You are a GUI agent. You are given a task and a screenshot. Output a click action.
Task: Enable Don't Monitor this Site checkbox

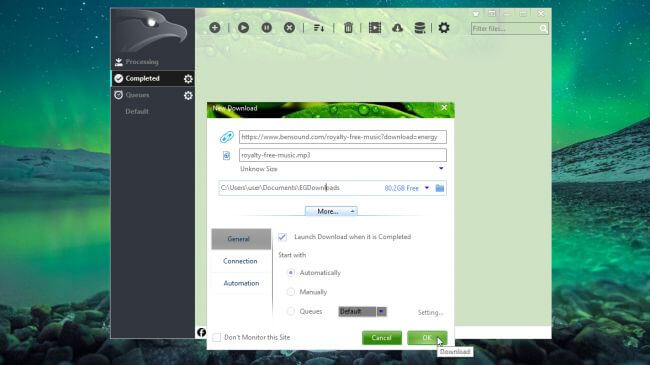coord(217,338)
